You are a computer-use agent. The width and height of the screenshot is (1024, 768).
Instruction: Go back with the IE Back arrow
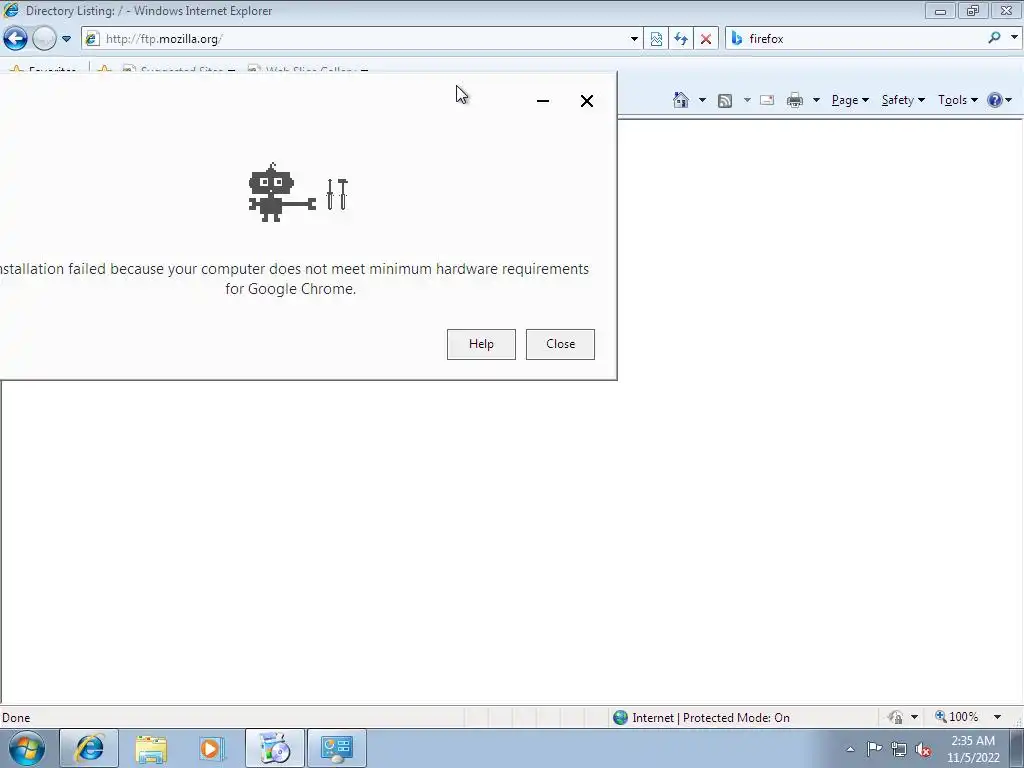point(16,39)
